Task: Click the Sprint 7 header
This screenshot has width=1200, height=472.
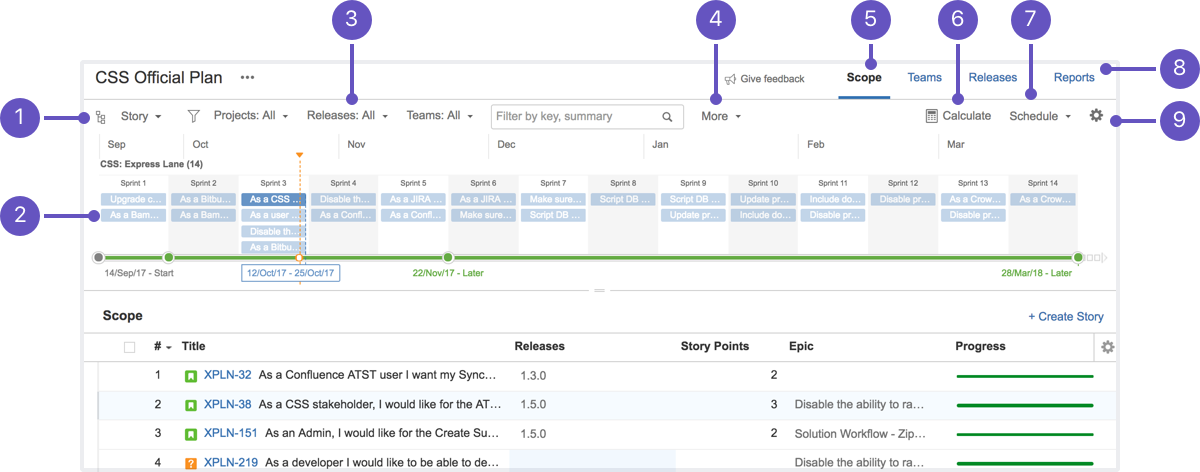Action: [553, 183]
